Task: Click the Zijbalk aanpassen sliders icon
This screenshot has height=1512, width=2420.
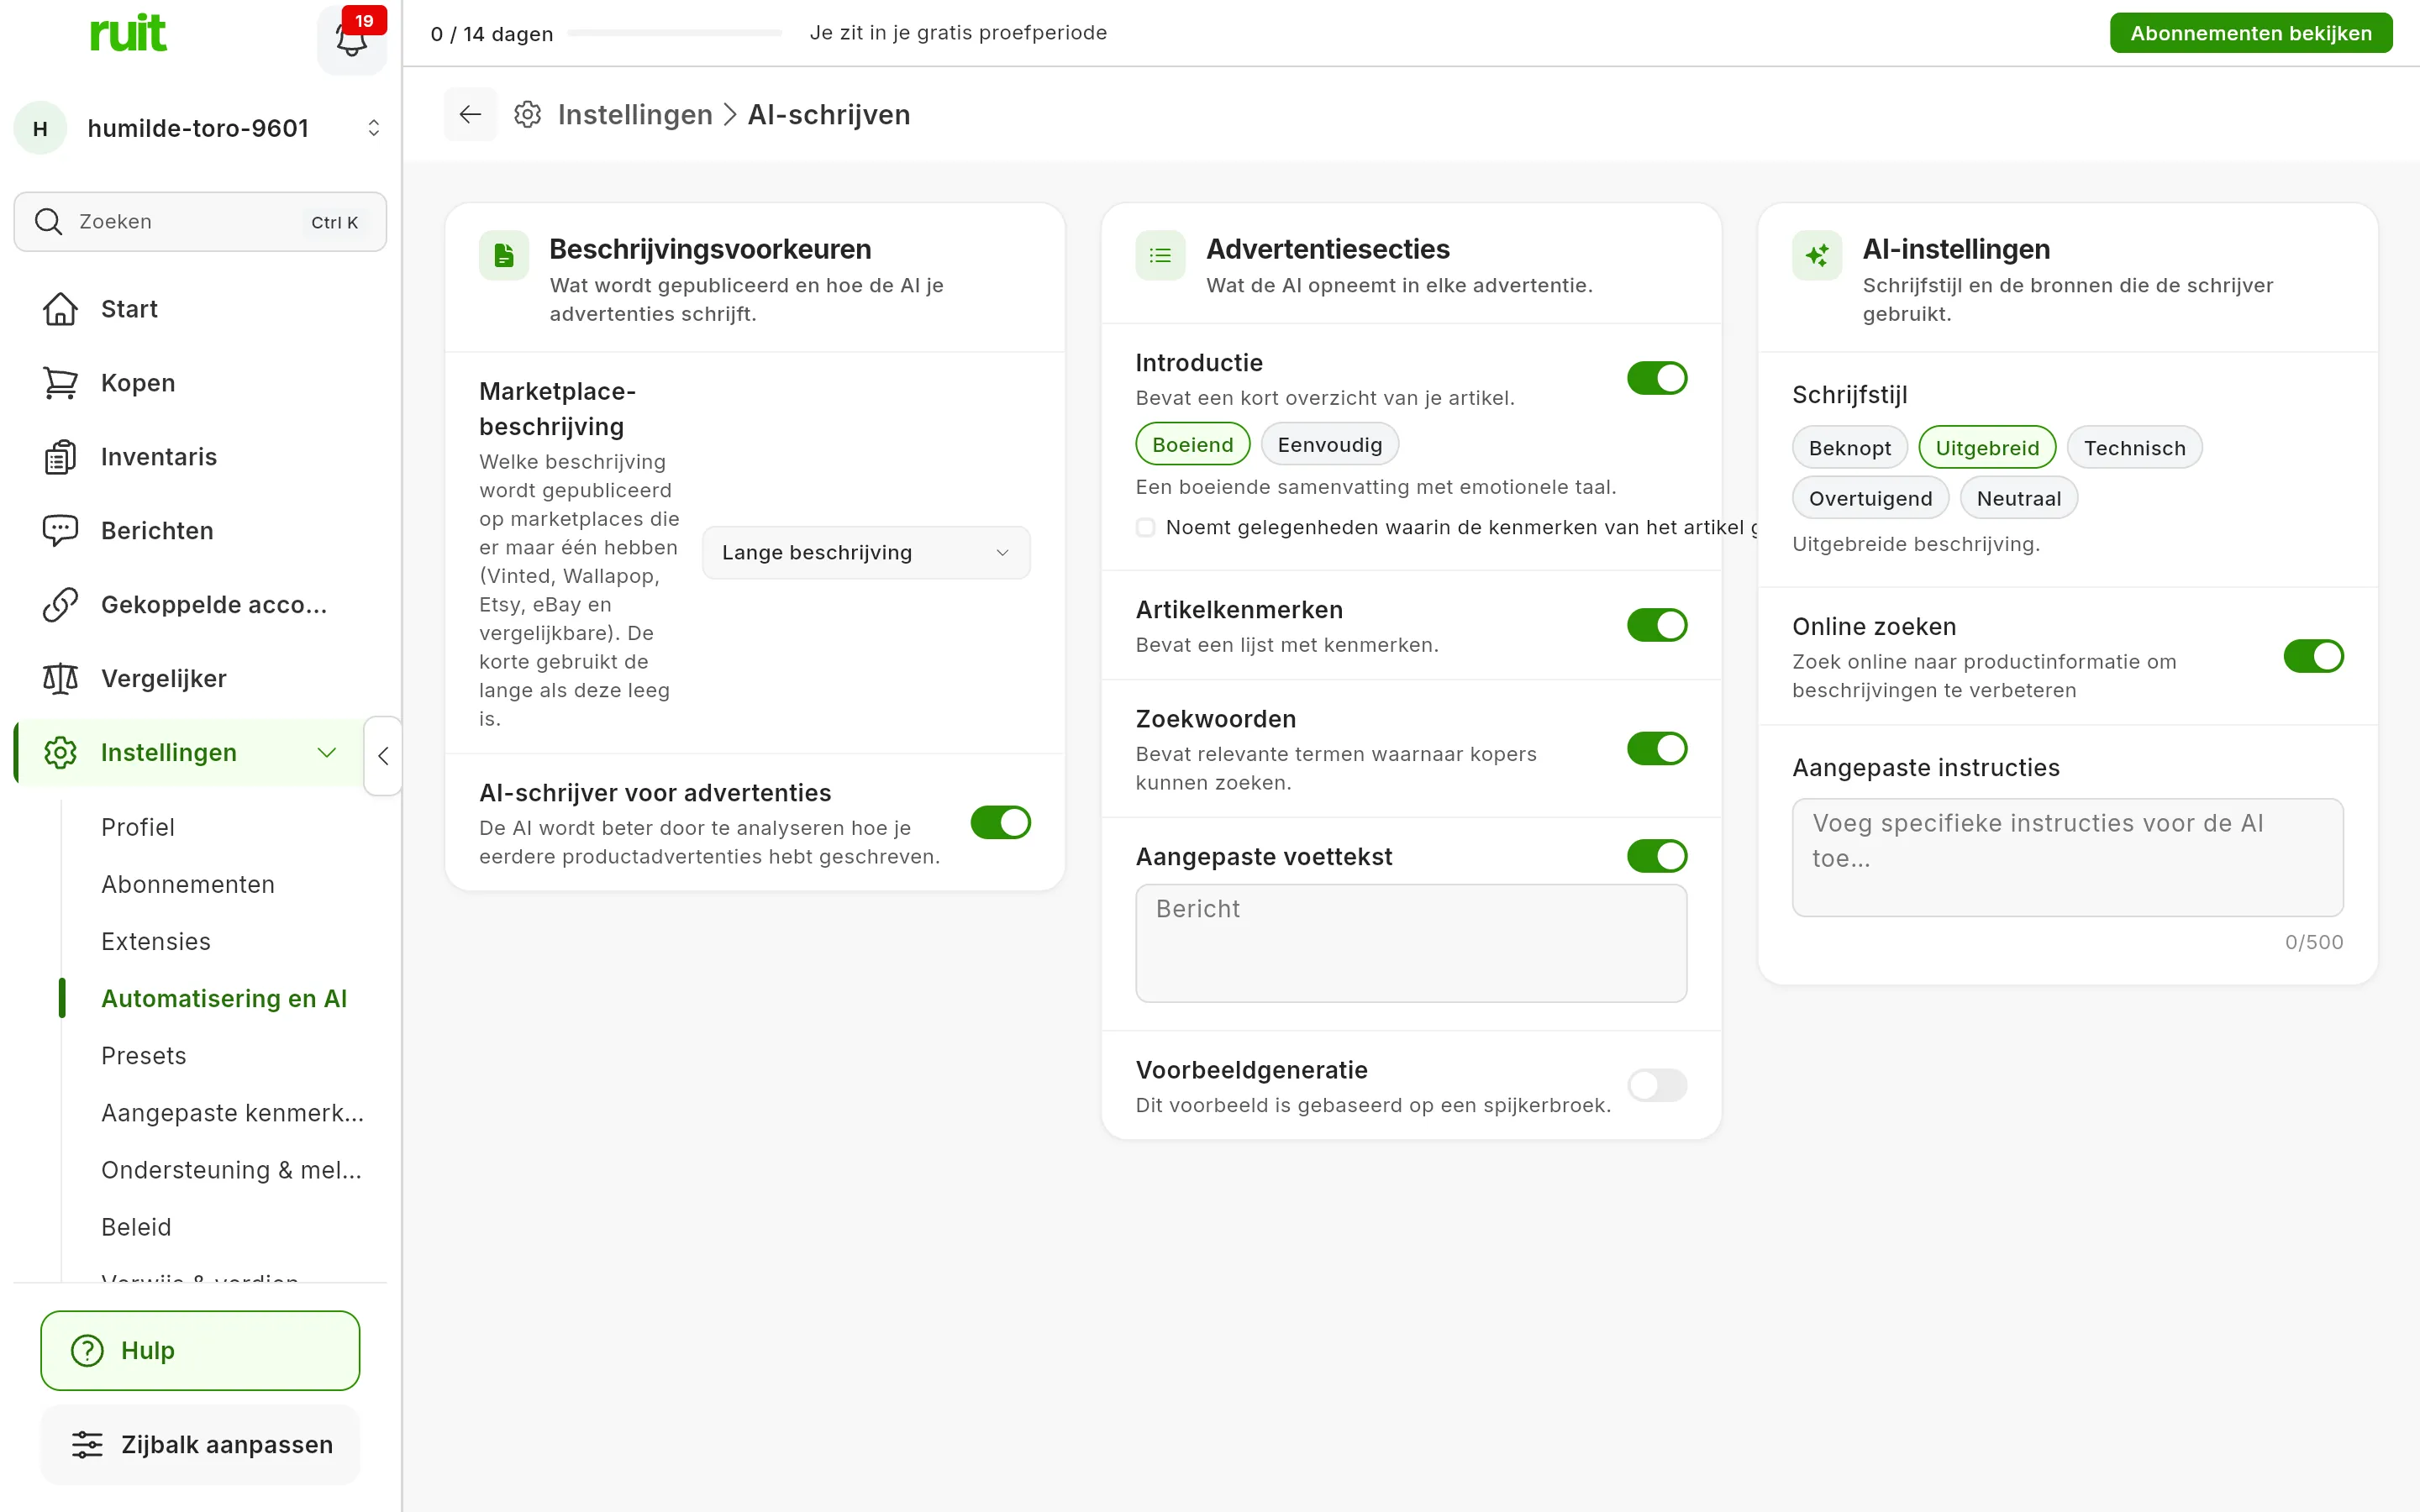Action: click(x=87, y=1445)
